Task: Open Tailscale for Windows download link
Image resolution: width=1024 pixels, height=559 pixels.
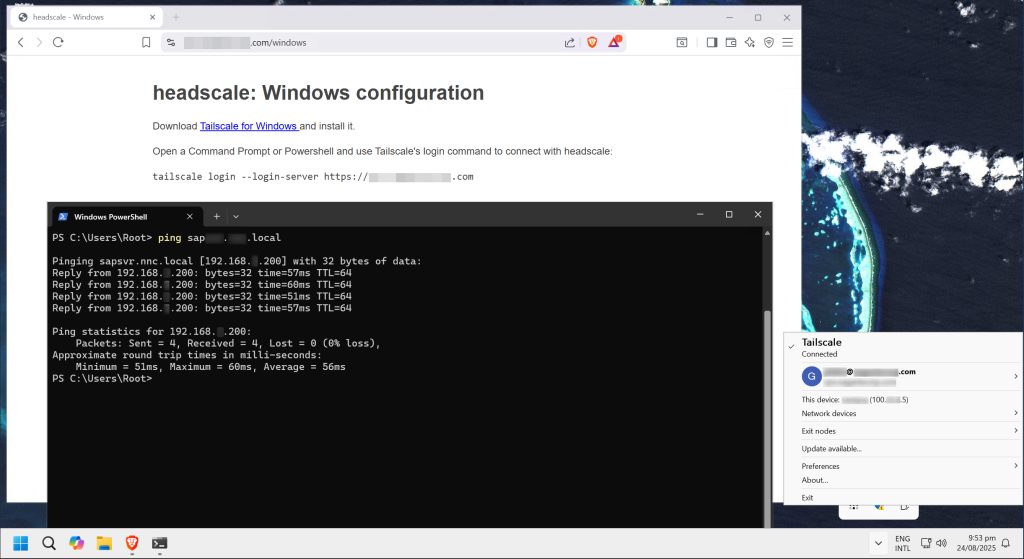Action: click(249, 126)
